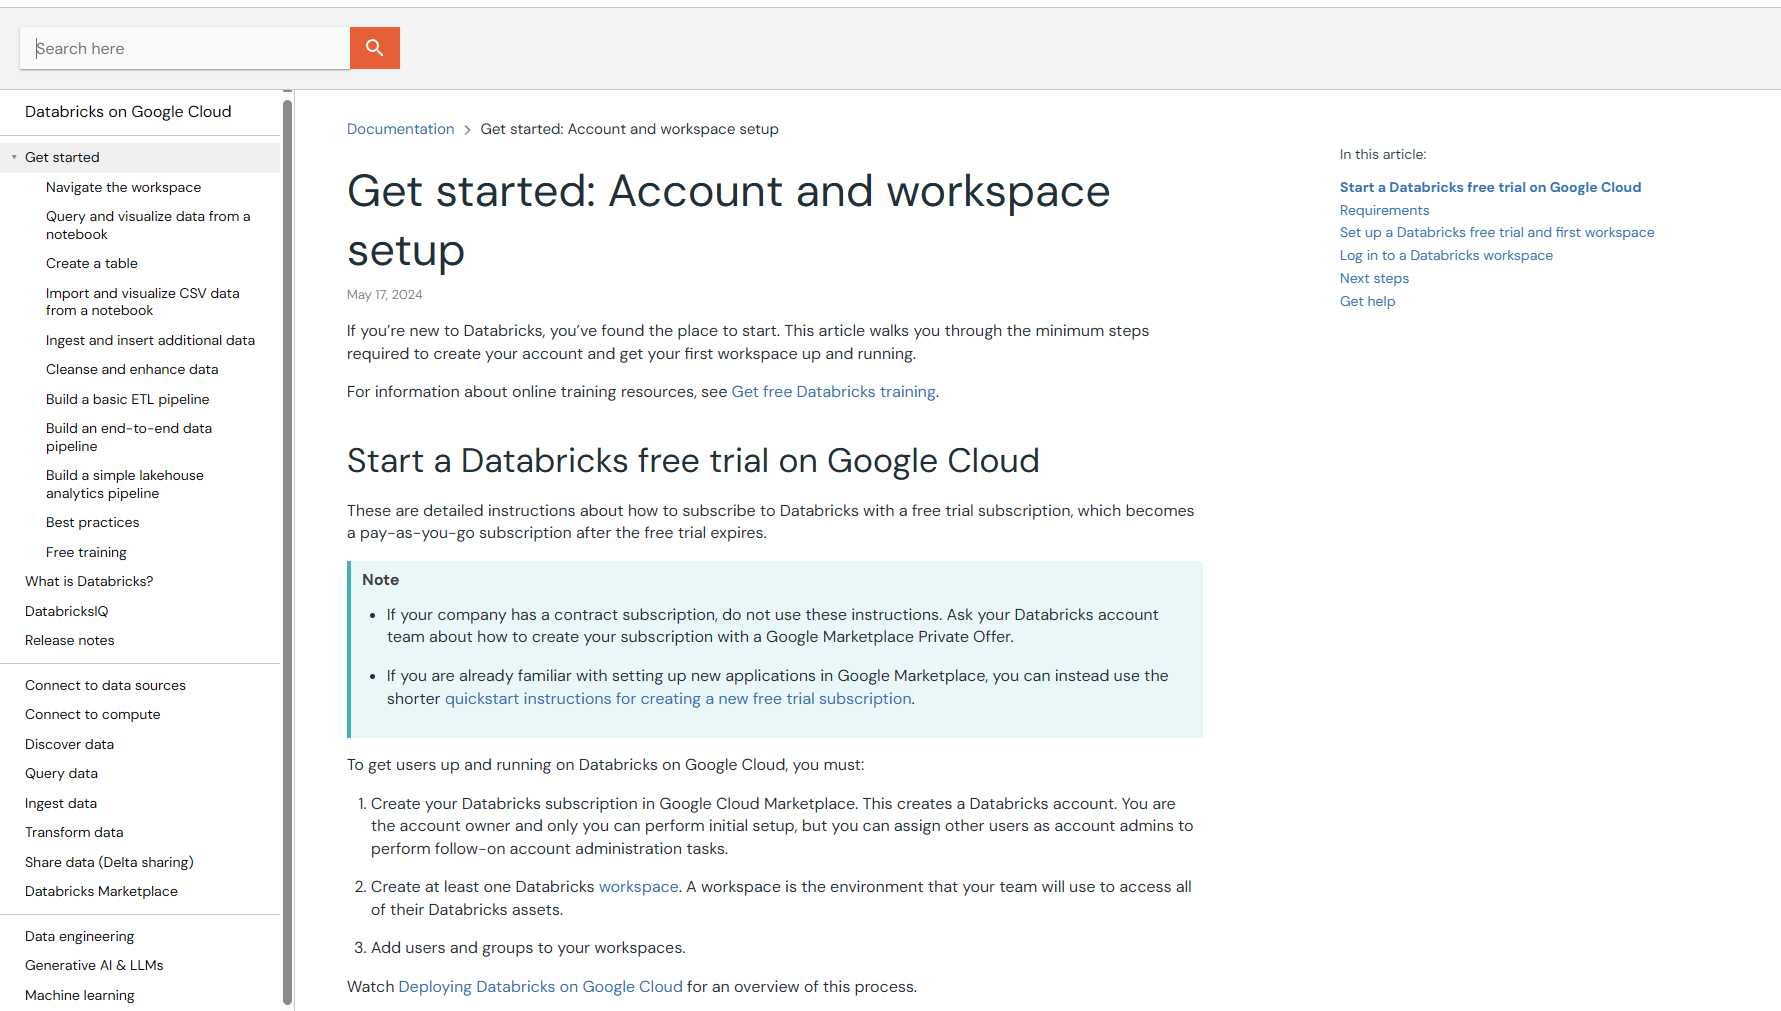Open 'Build a simple lakehouse analytics pipeline'
The height and width of the screenshot is (1011, 1781).
coord(125,485)
